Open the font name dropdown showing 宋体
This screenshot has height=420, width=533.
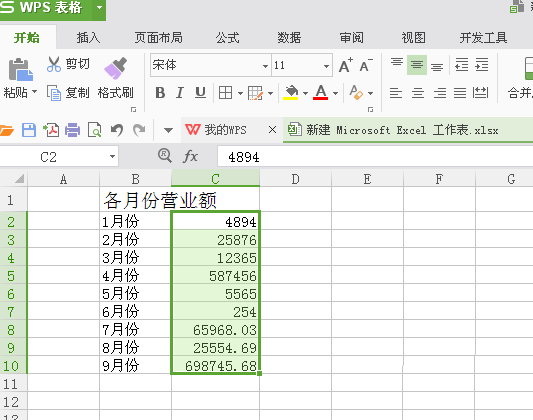click(x=265, y=66)
